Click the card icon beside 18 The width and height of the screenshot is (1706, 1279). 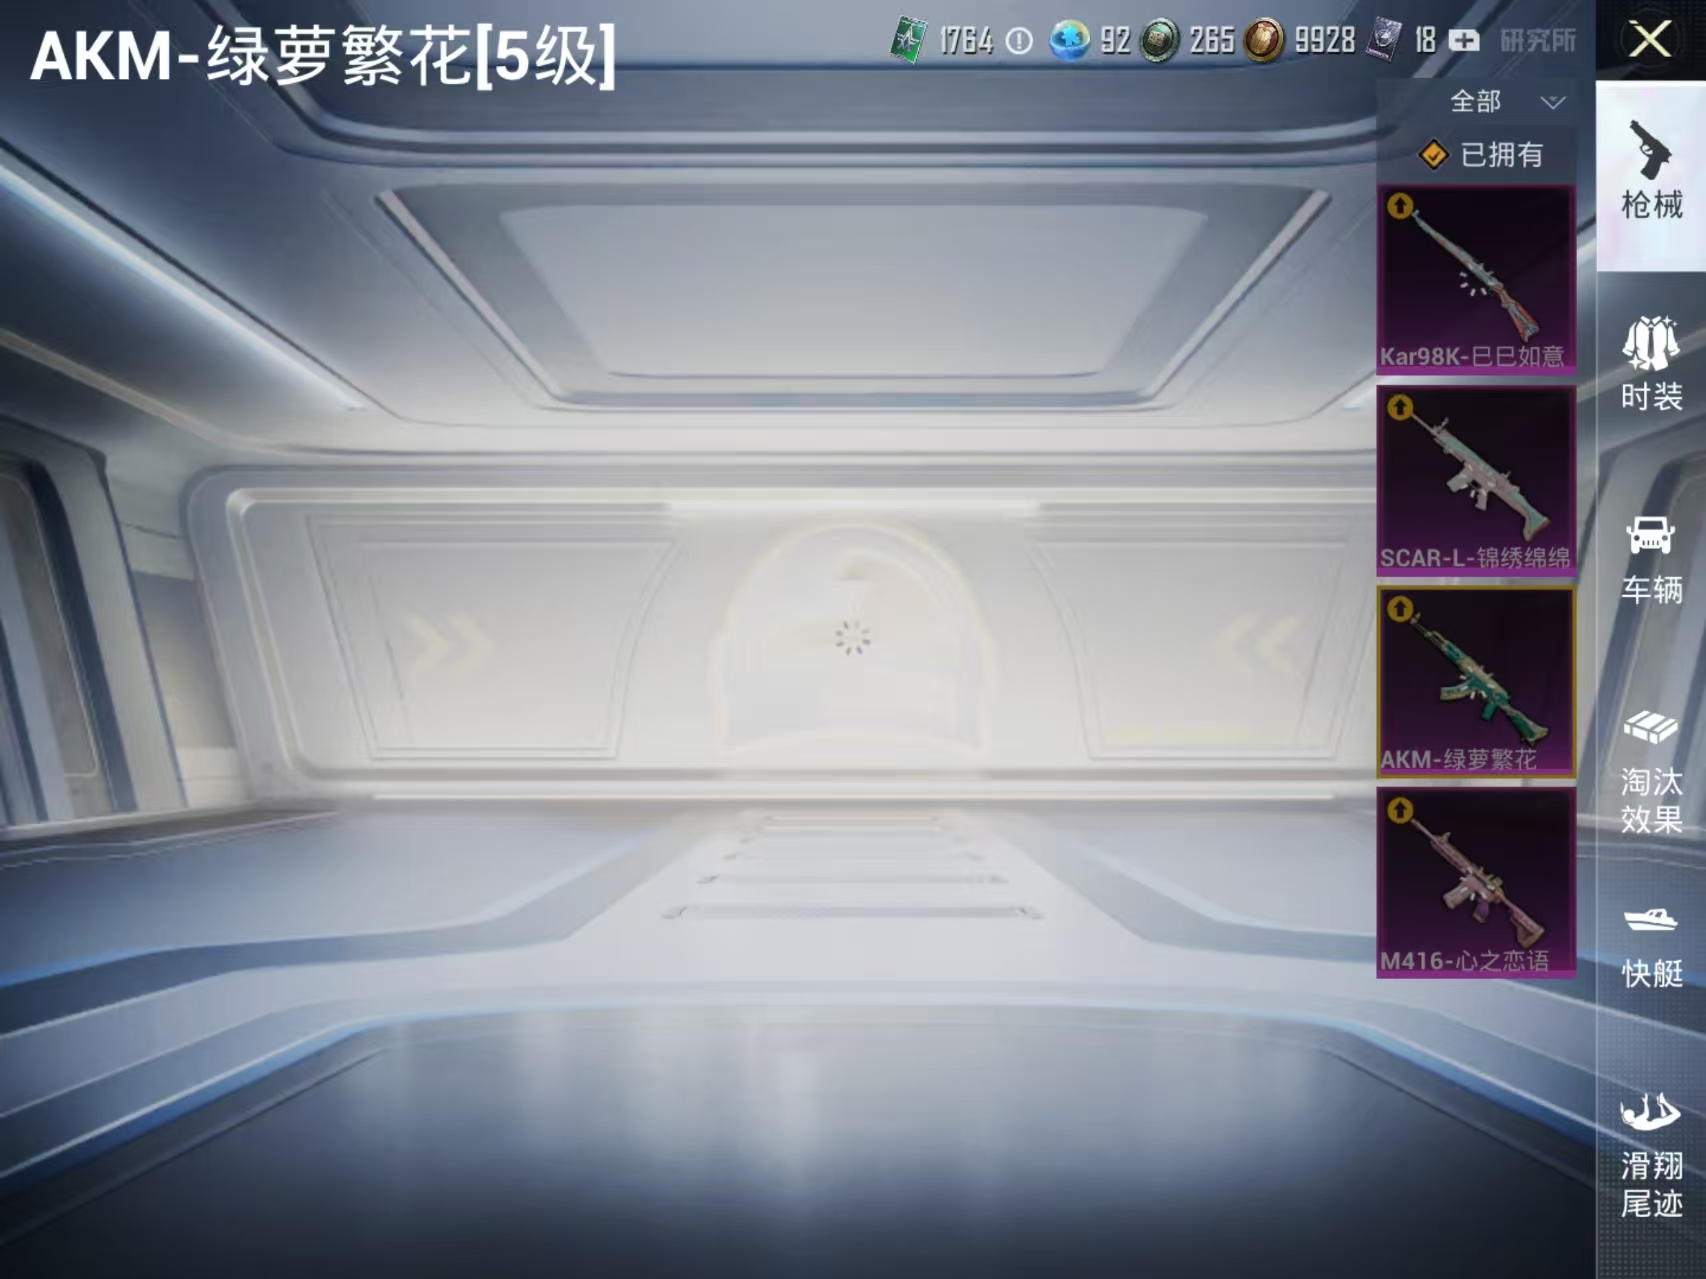1385,41
